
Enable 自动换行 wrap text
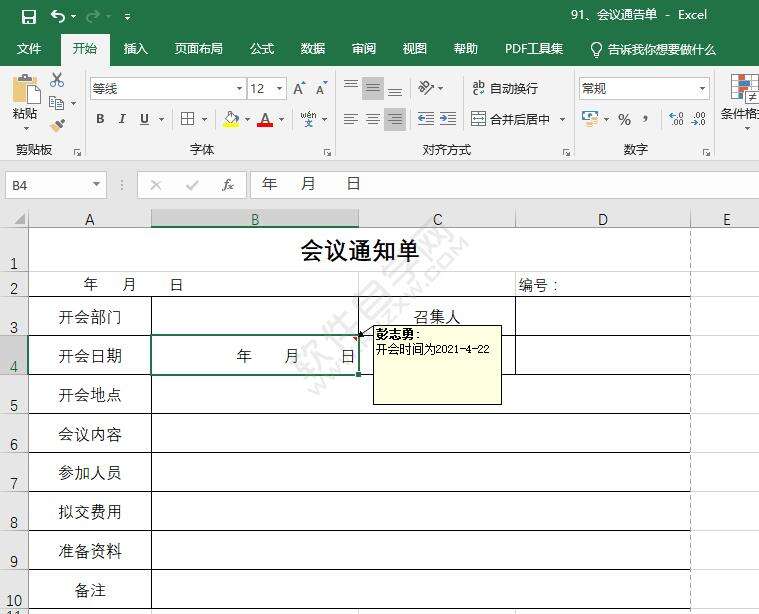click(505, 88)
